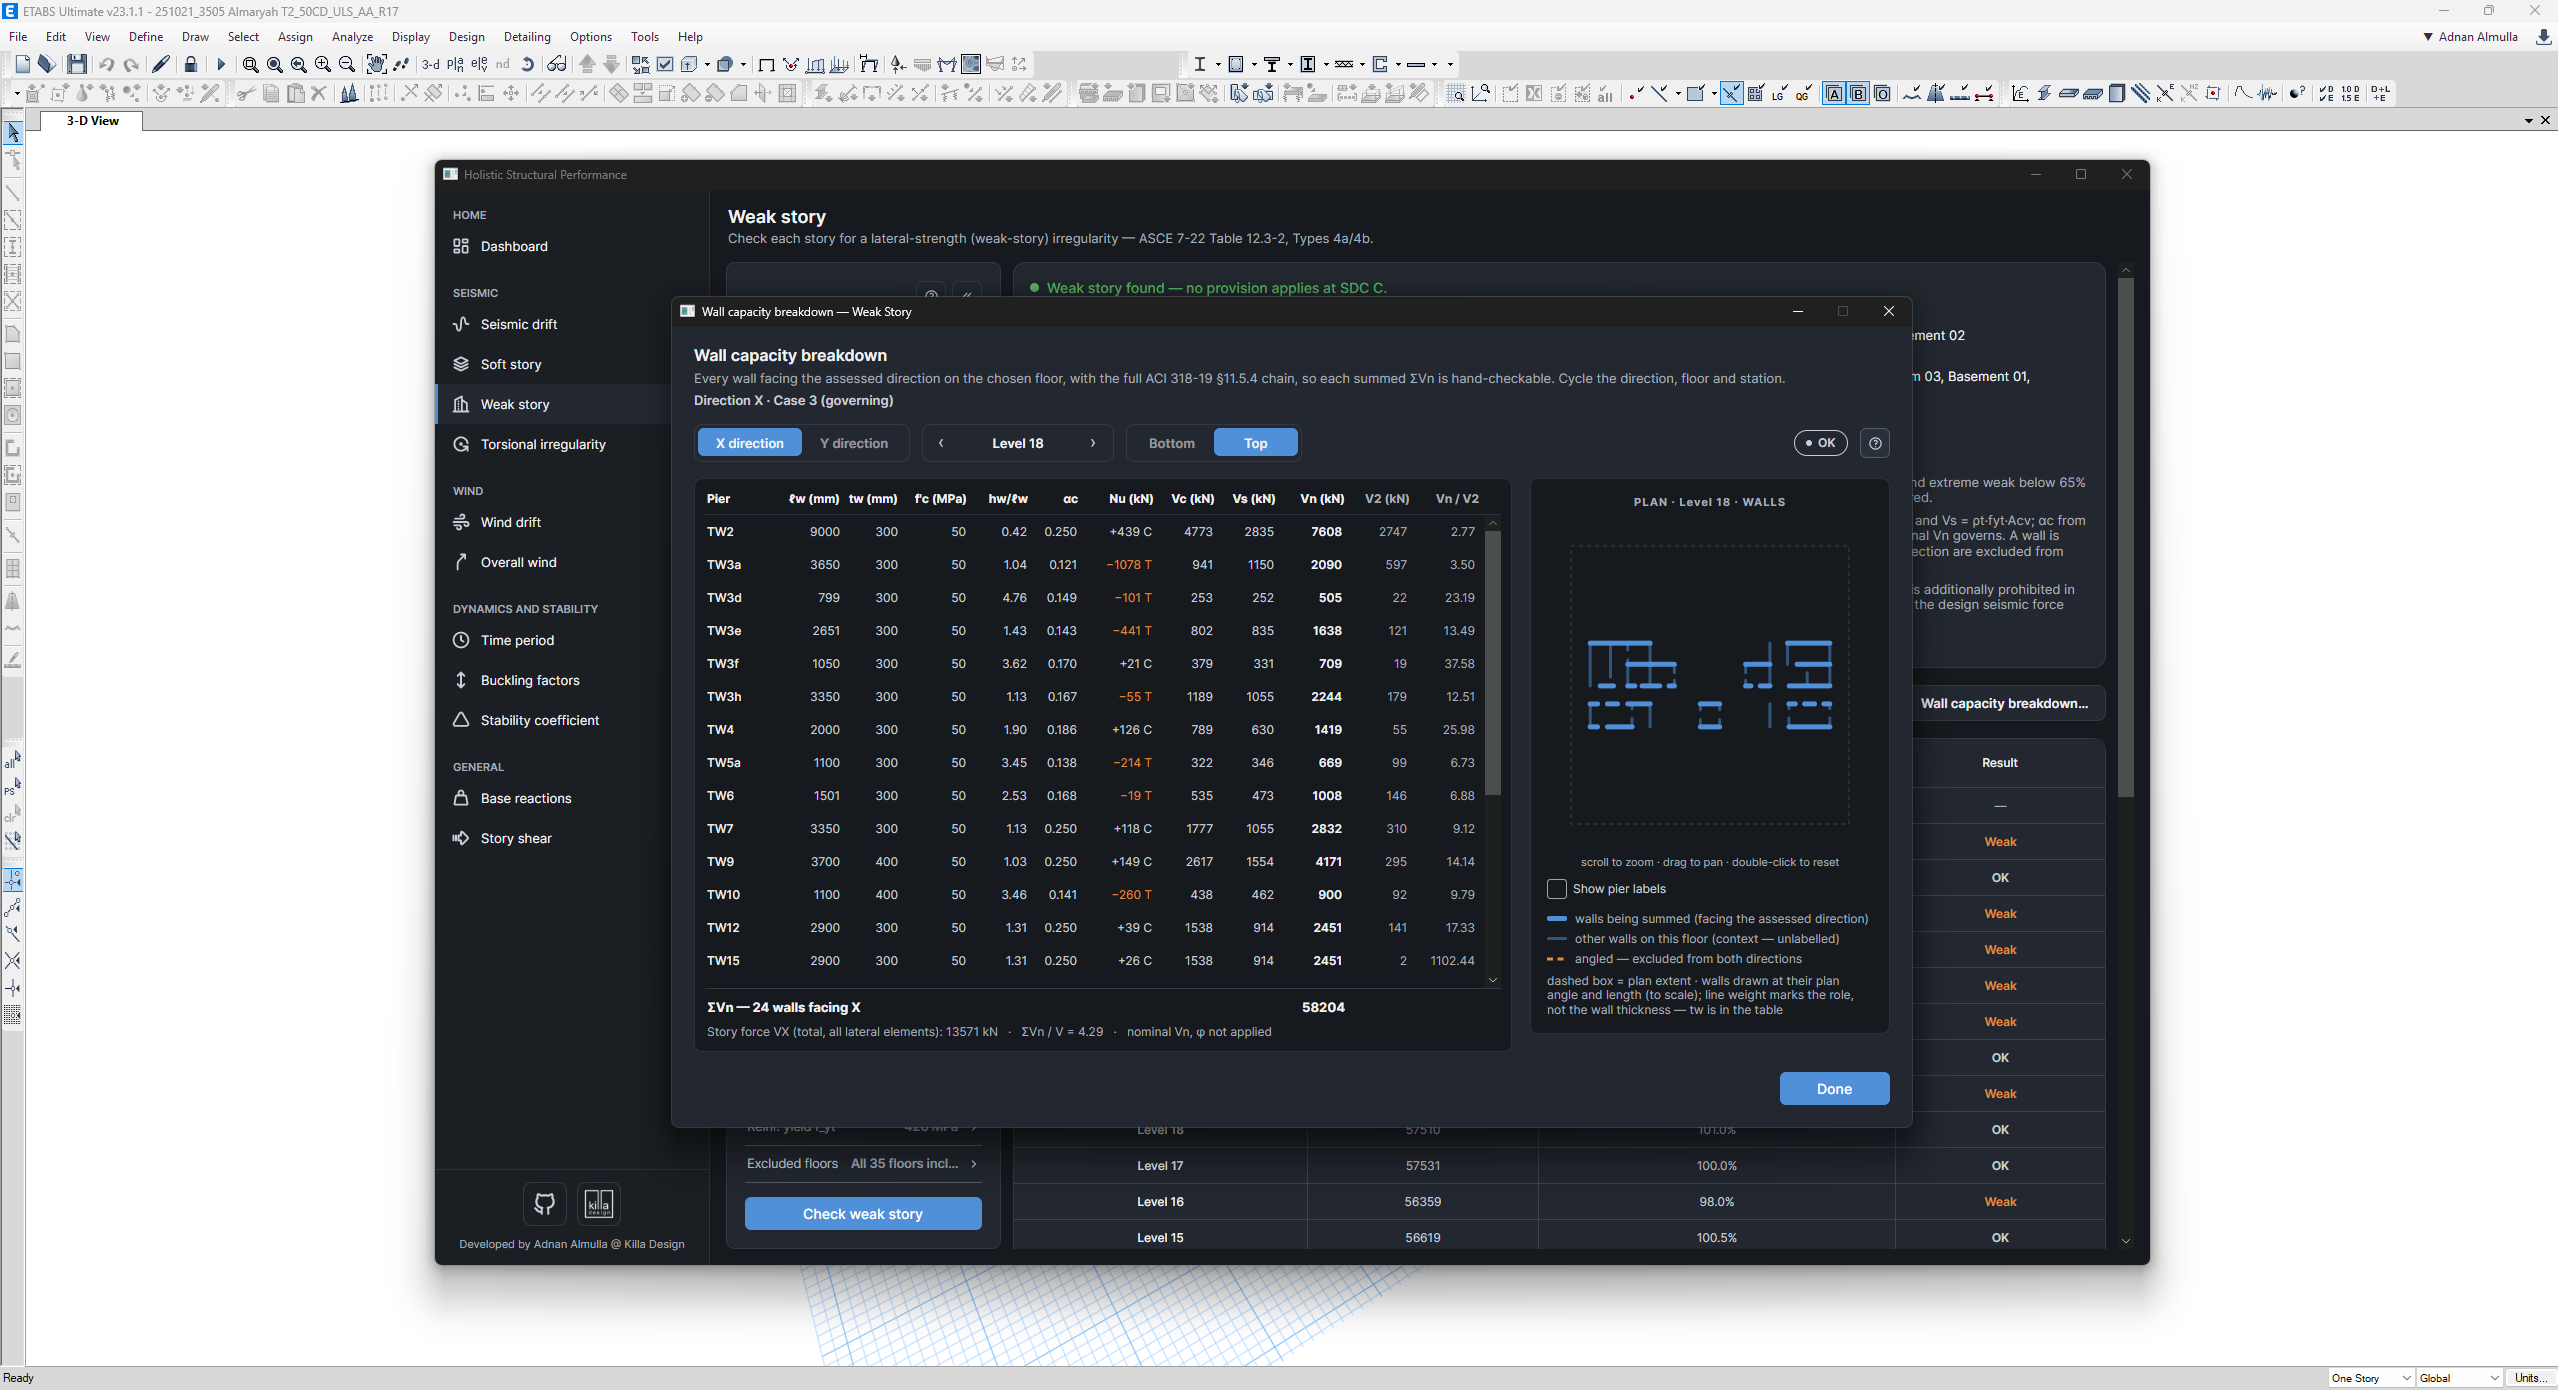
Task: Open the One Story dropdown in status bar
Action: pyautogui.click(x=2371, y=1378)
